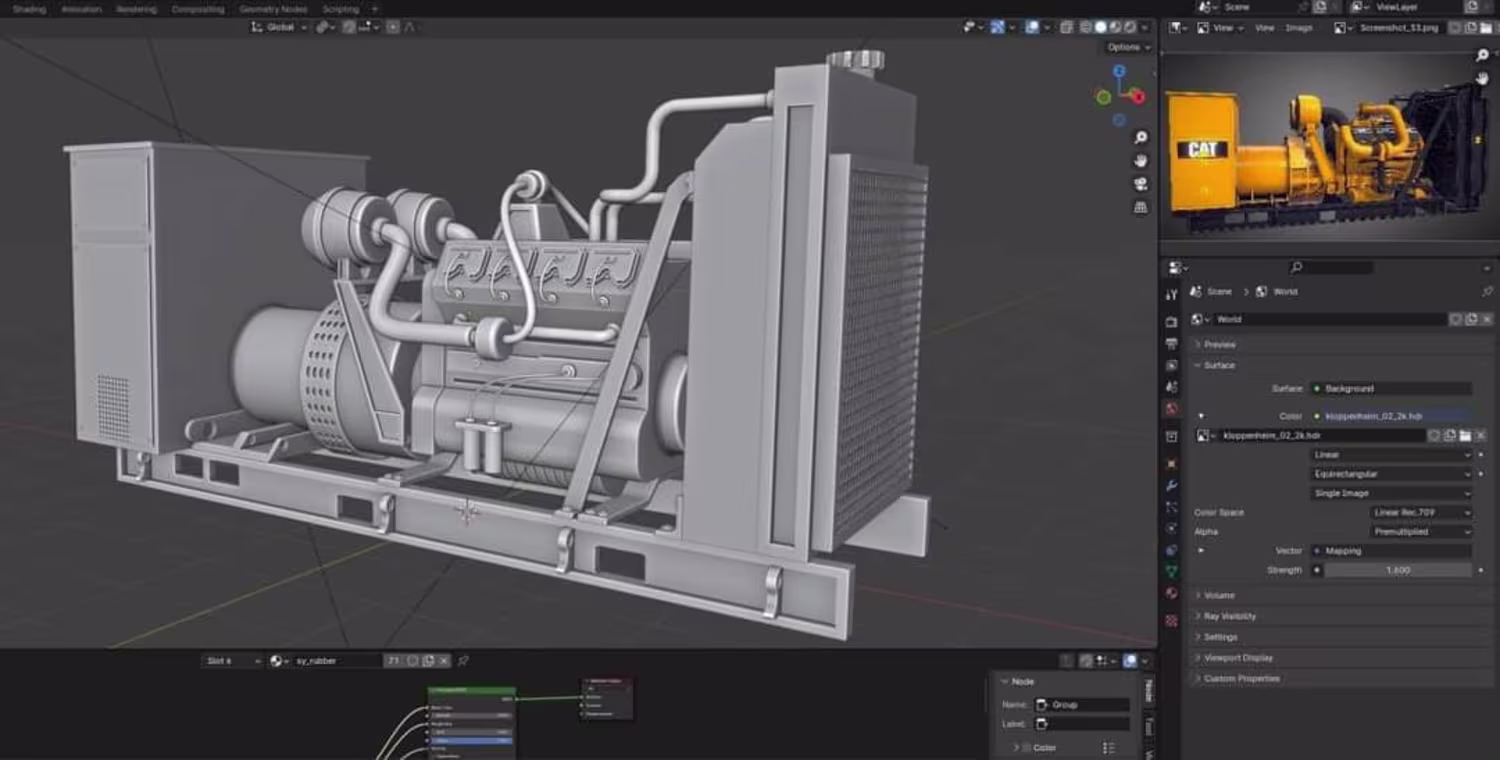This screenshot has height=760, width=1500.
Task: Open the Linear interpolation dropdown
Action: 1391,454
